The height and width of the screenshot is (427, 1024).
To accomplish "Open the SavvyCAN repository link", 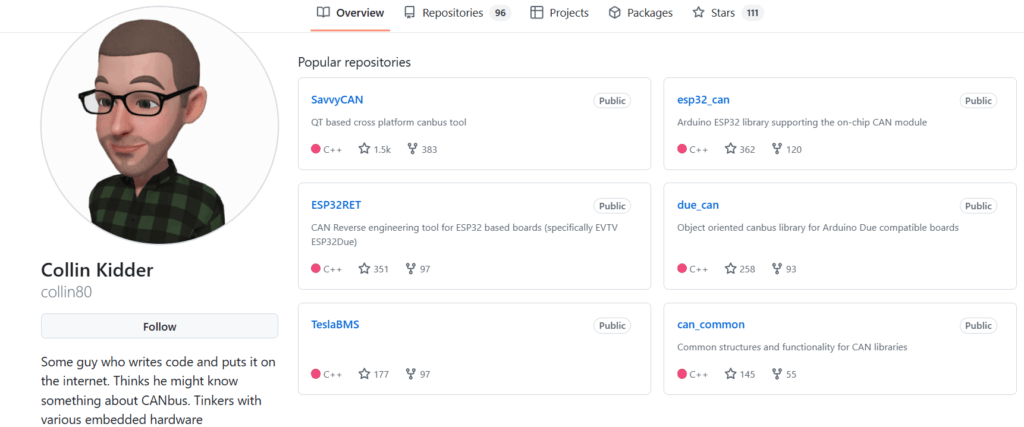I will [336, 100].
